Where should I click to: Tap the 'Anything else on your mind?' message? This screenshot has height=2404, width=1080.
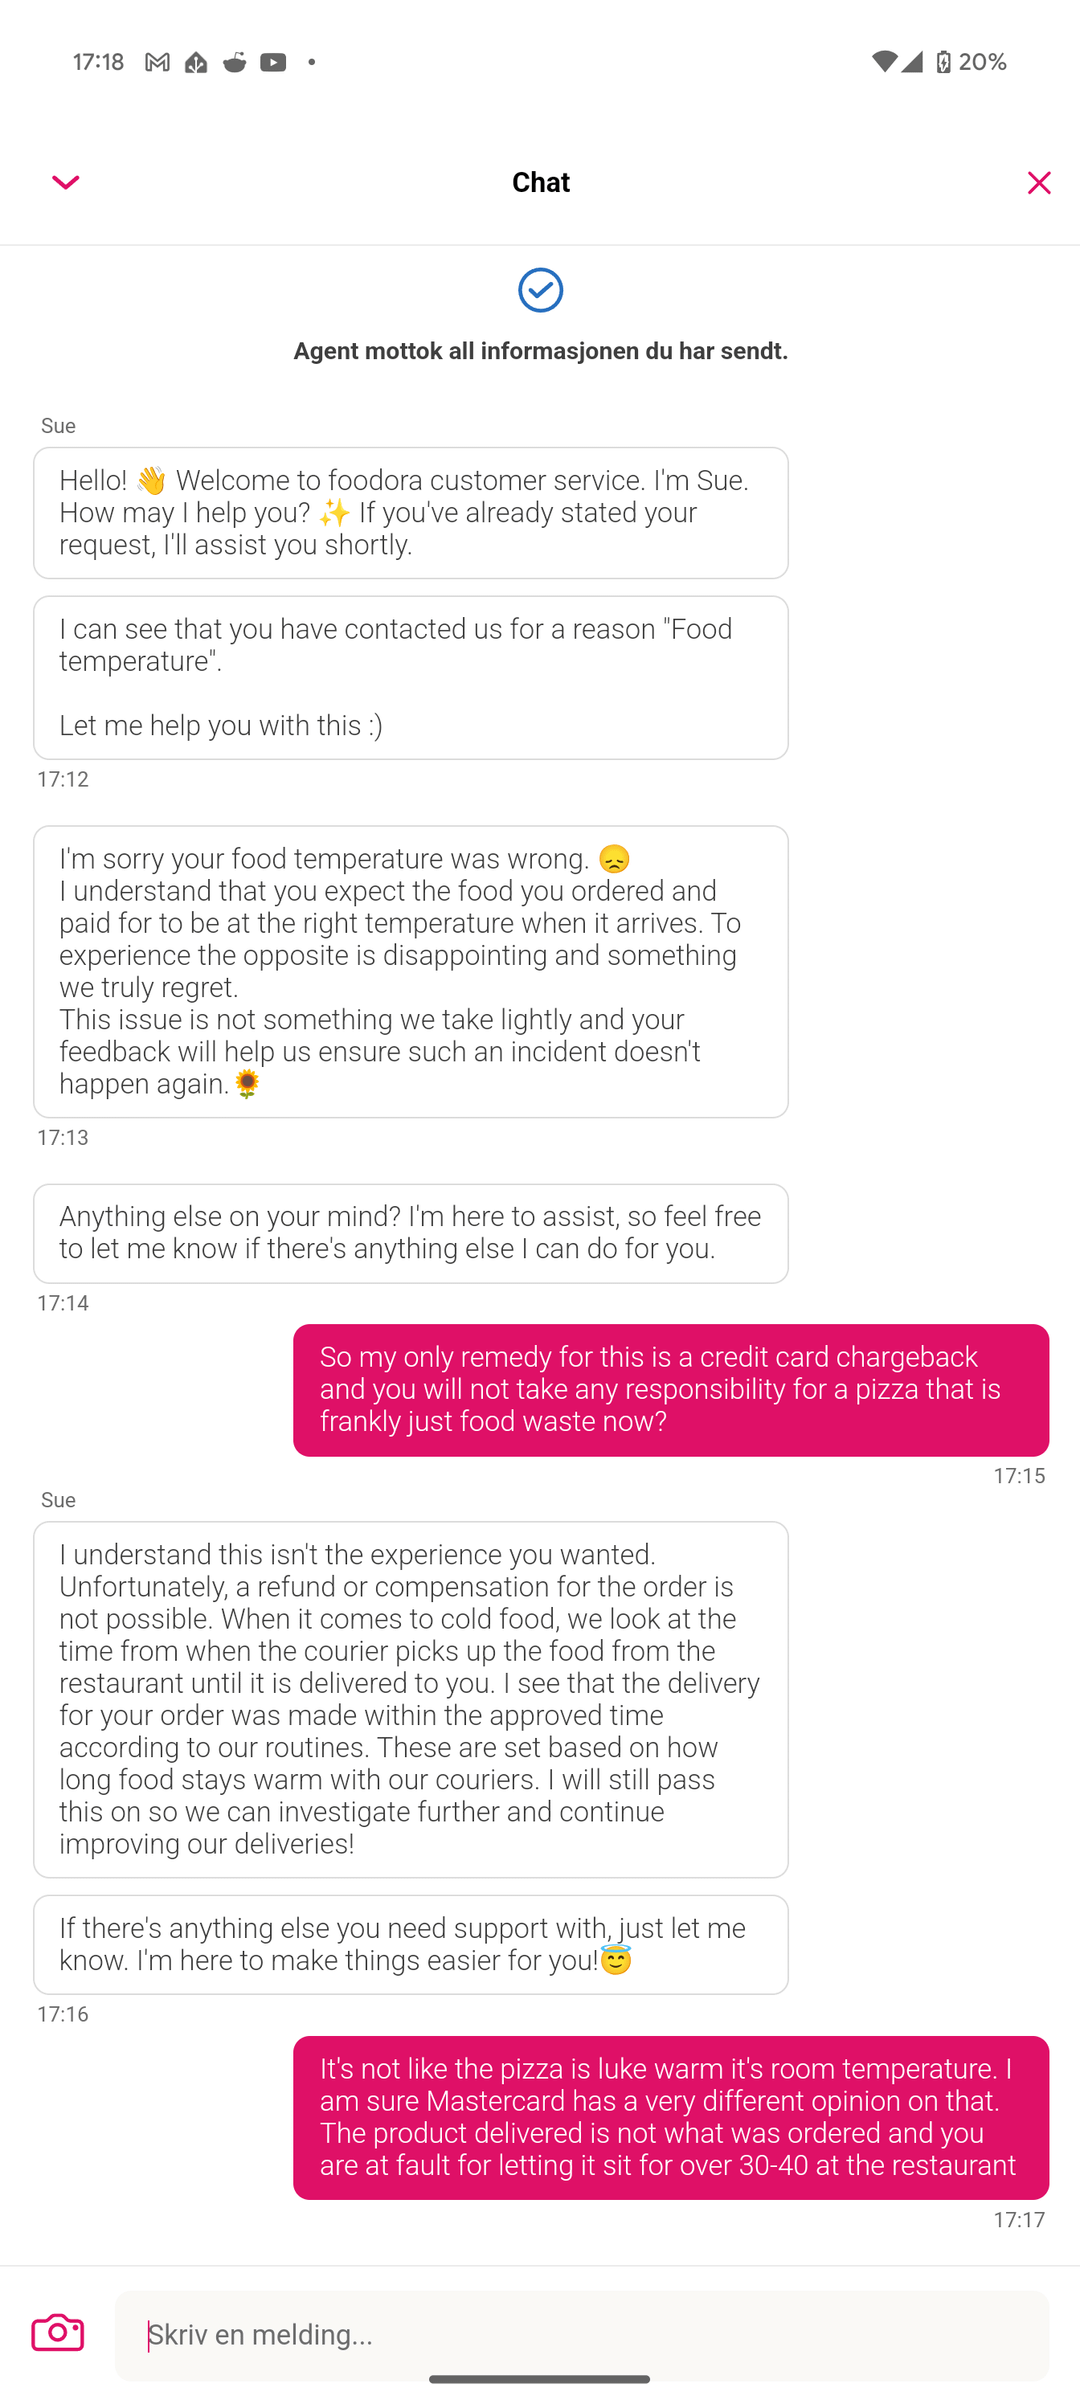[x=411, y=1234]
